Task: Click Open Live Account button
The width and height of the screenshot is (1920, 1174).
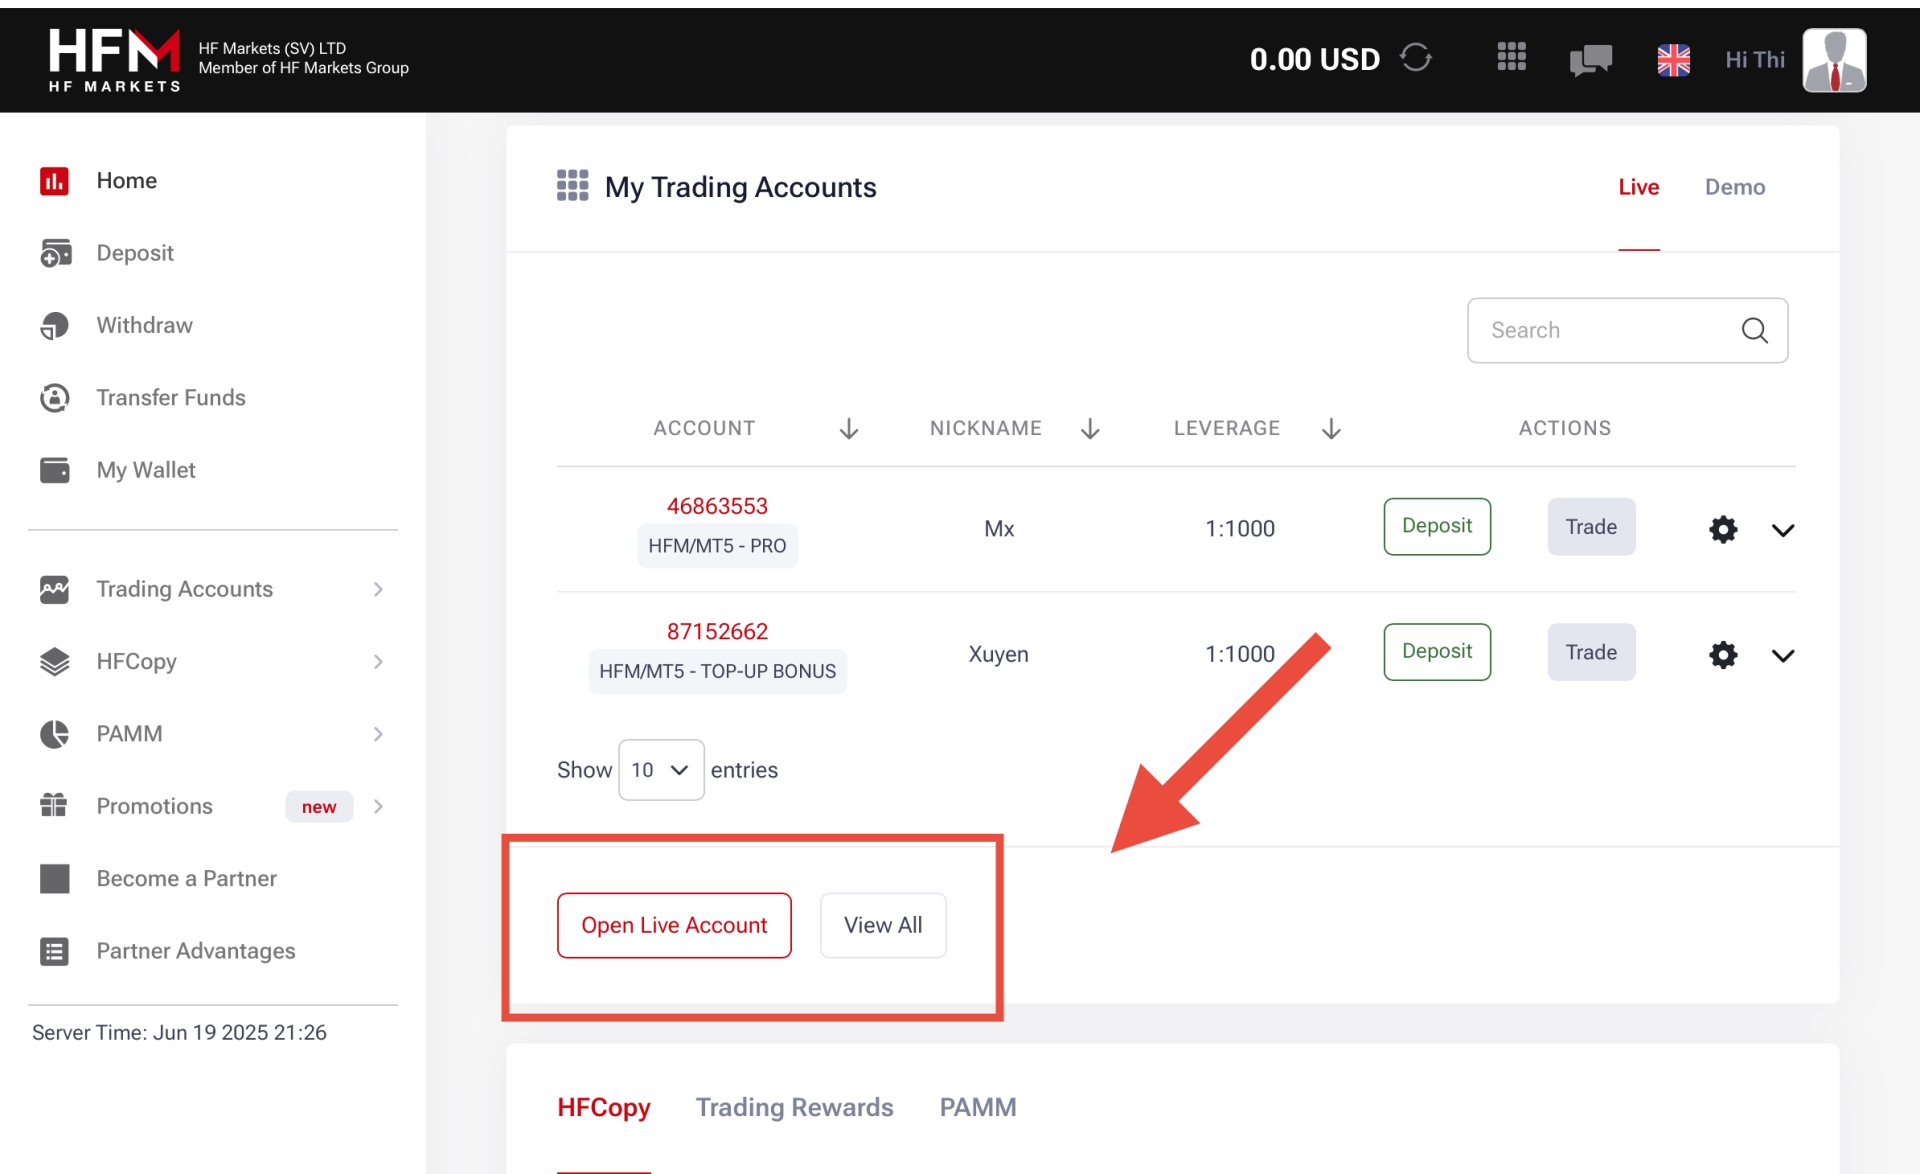Action: pos(674,925)
